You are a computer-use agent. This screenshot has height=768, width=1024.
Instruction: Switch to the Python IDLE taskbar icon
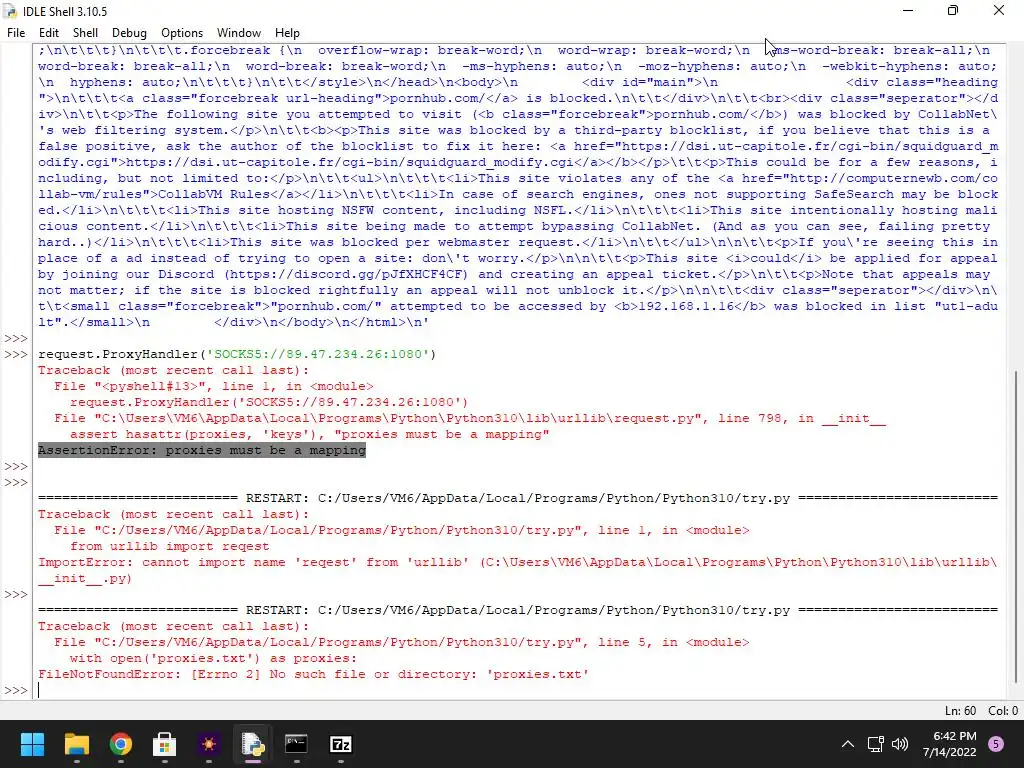[253, 744]
